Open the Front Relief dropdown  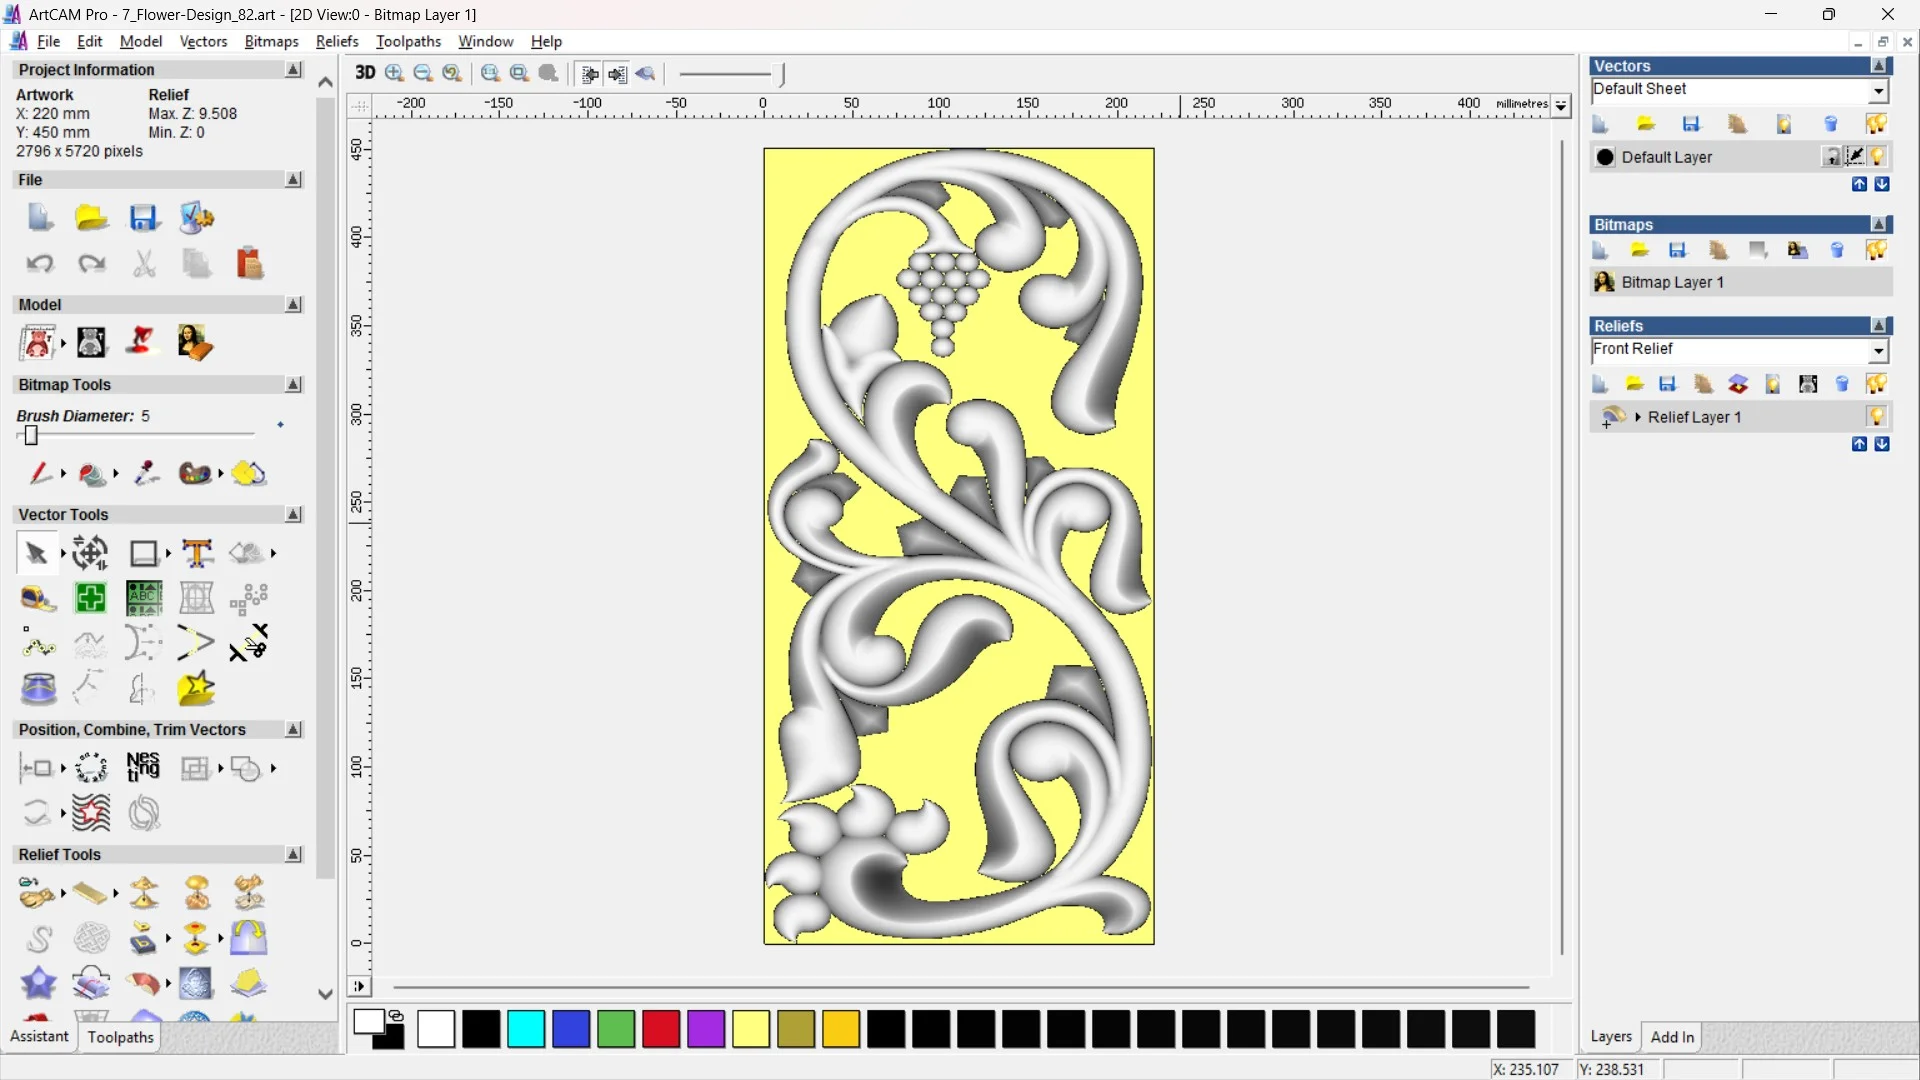point(1880,350)
